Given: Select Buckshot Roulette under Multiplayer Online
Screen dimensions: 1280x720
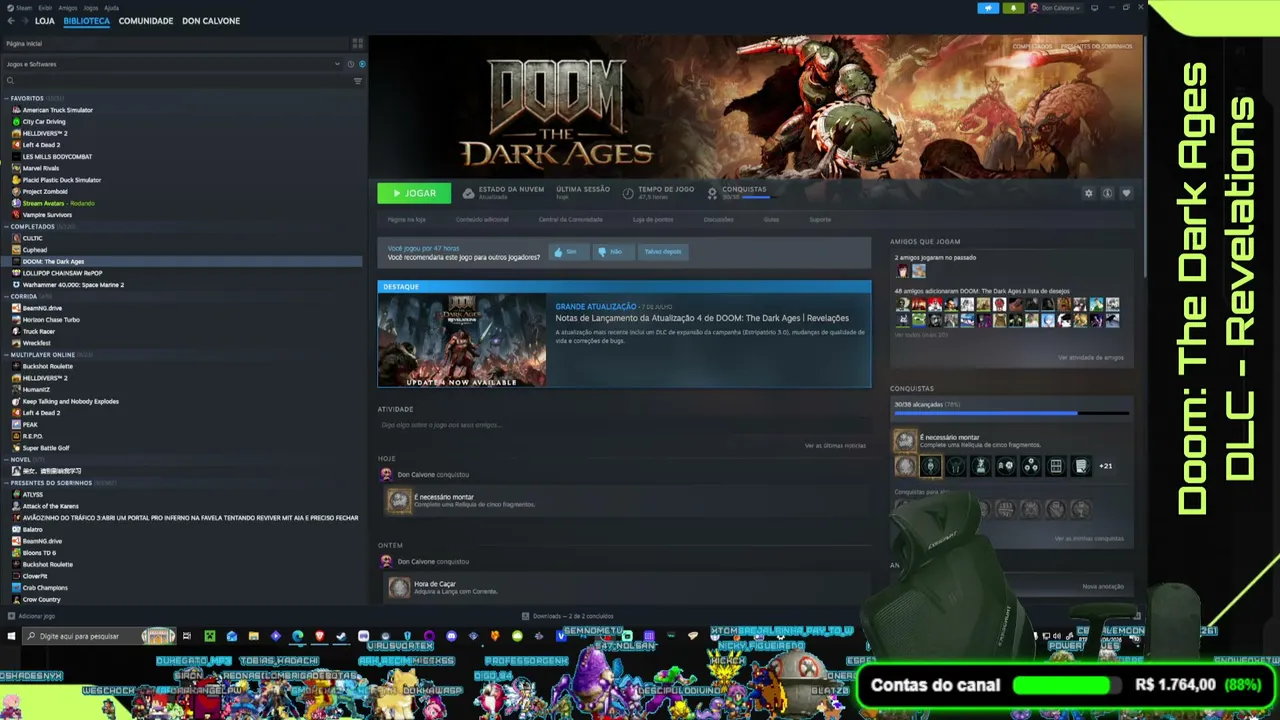Looking at the screenshot, I should pyautogui.click(x=47, y=366).
